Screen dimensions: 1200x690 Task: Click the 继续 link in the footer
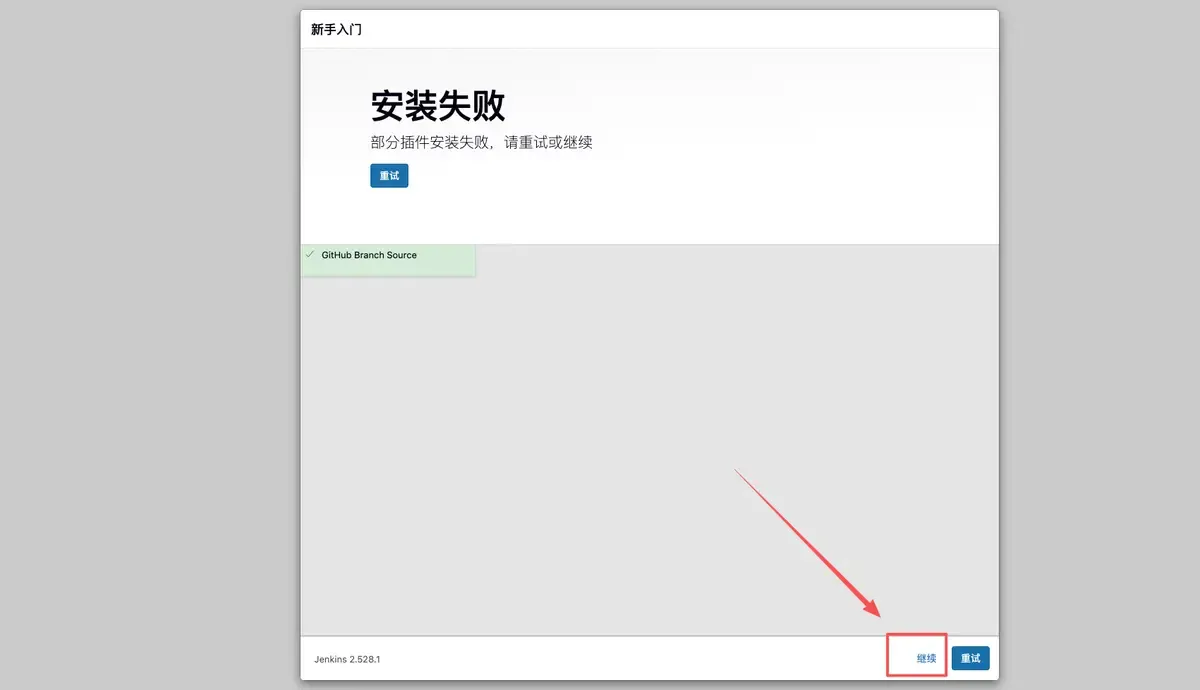pos(927,658)
